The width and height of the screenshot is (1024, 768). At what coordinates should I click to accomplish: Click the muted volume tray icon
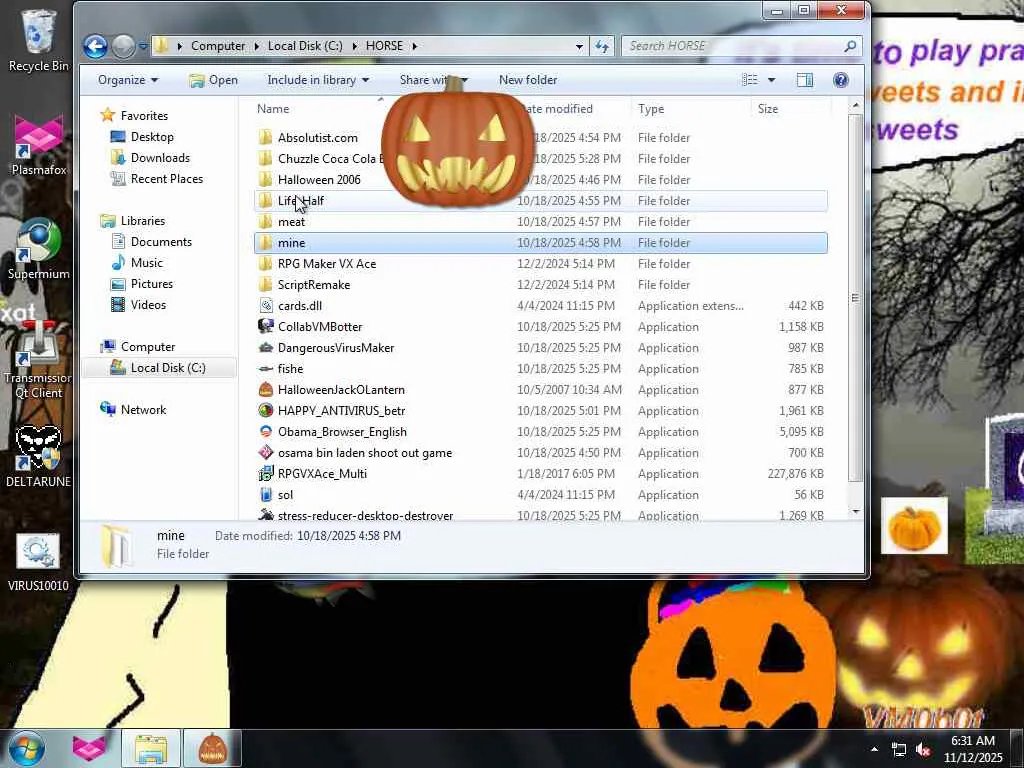(923, 750)
